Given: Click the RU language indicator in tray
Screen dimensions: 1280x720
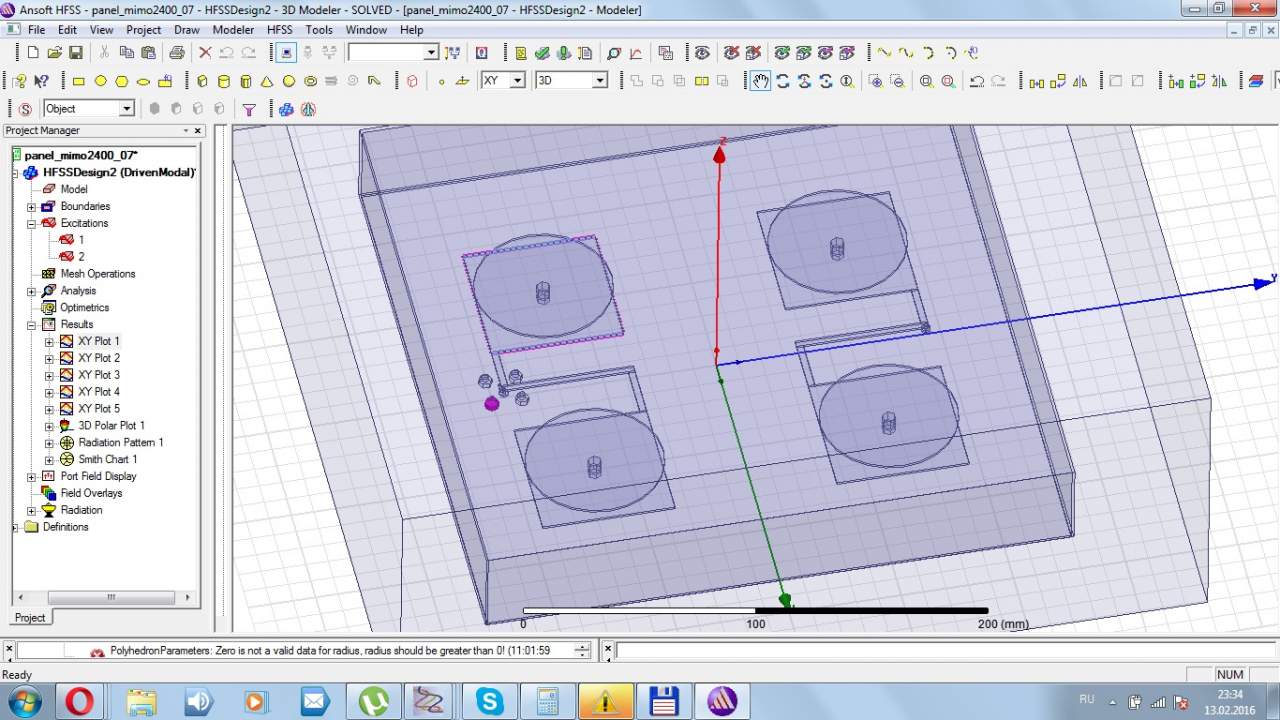Looking at the screenshot, I should [x=1087, y=699].
